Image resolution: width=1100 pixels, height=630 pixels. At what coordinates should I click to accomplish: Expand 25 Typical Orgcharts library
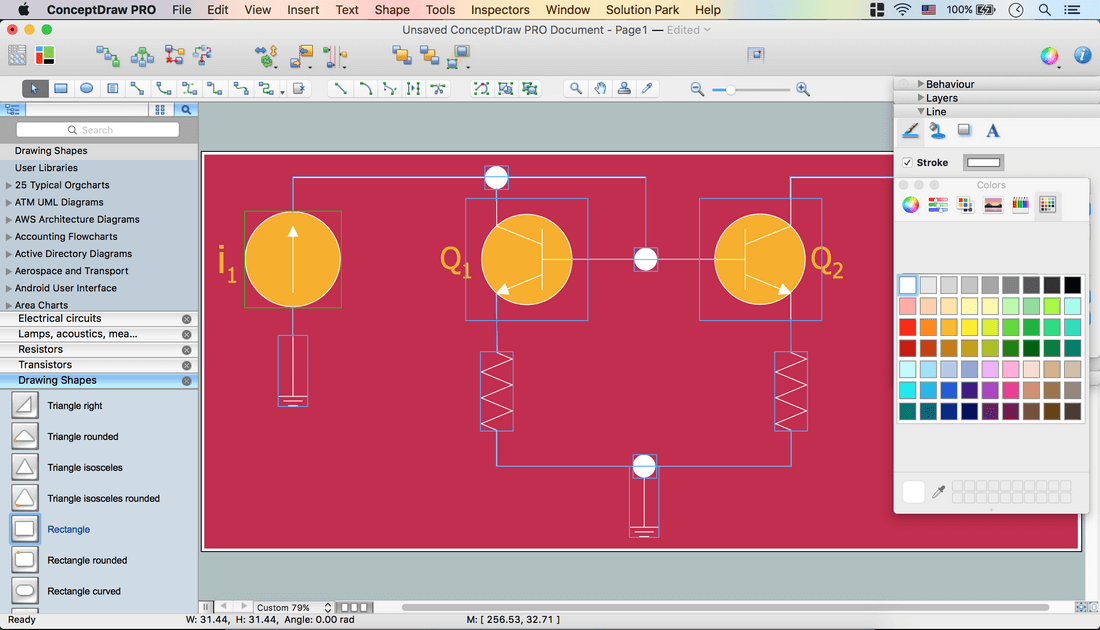pyautogui.click(x=9, y=185)
